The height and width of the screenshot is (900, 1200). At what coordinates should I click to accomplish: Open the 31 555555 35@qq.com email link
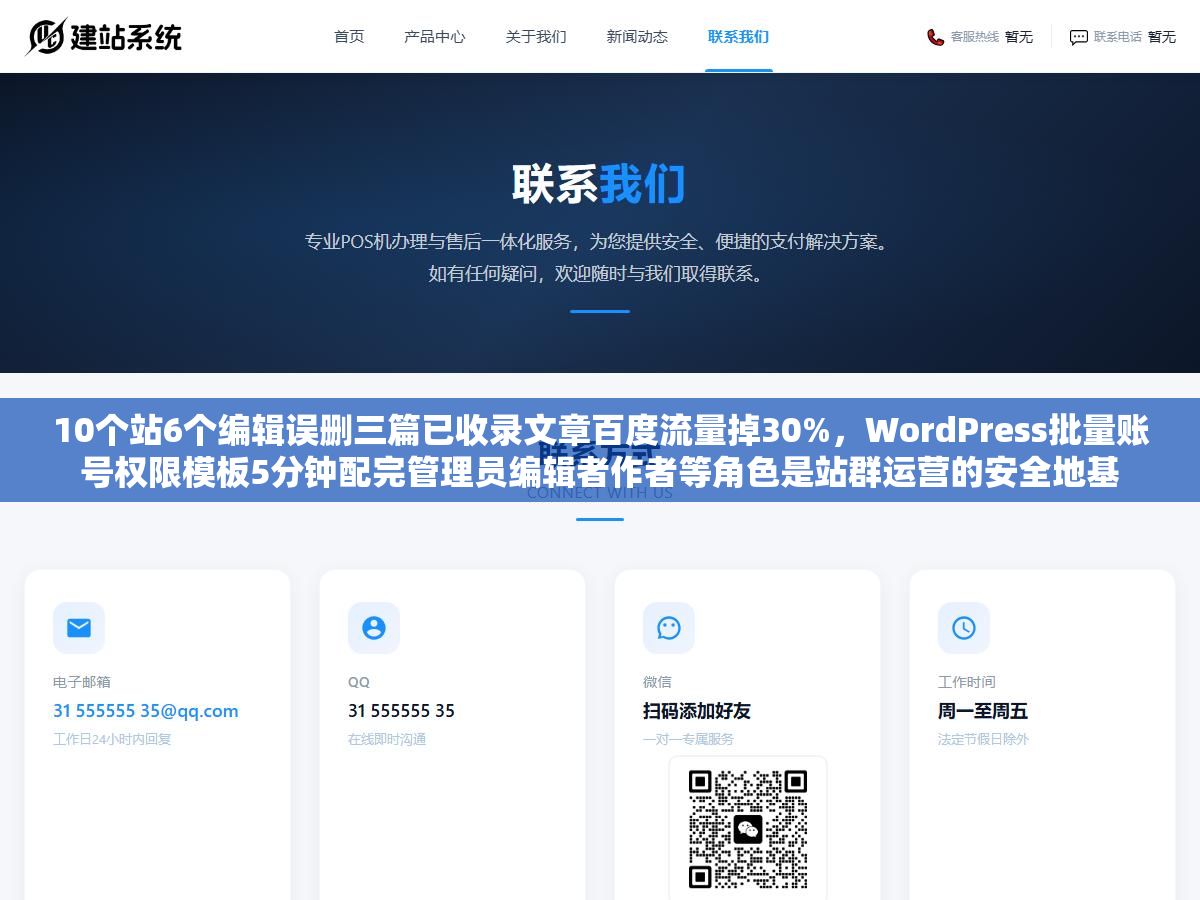pos(146,711)
